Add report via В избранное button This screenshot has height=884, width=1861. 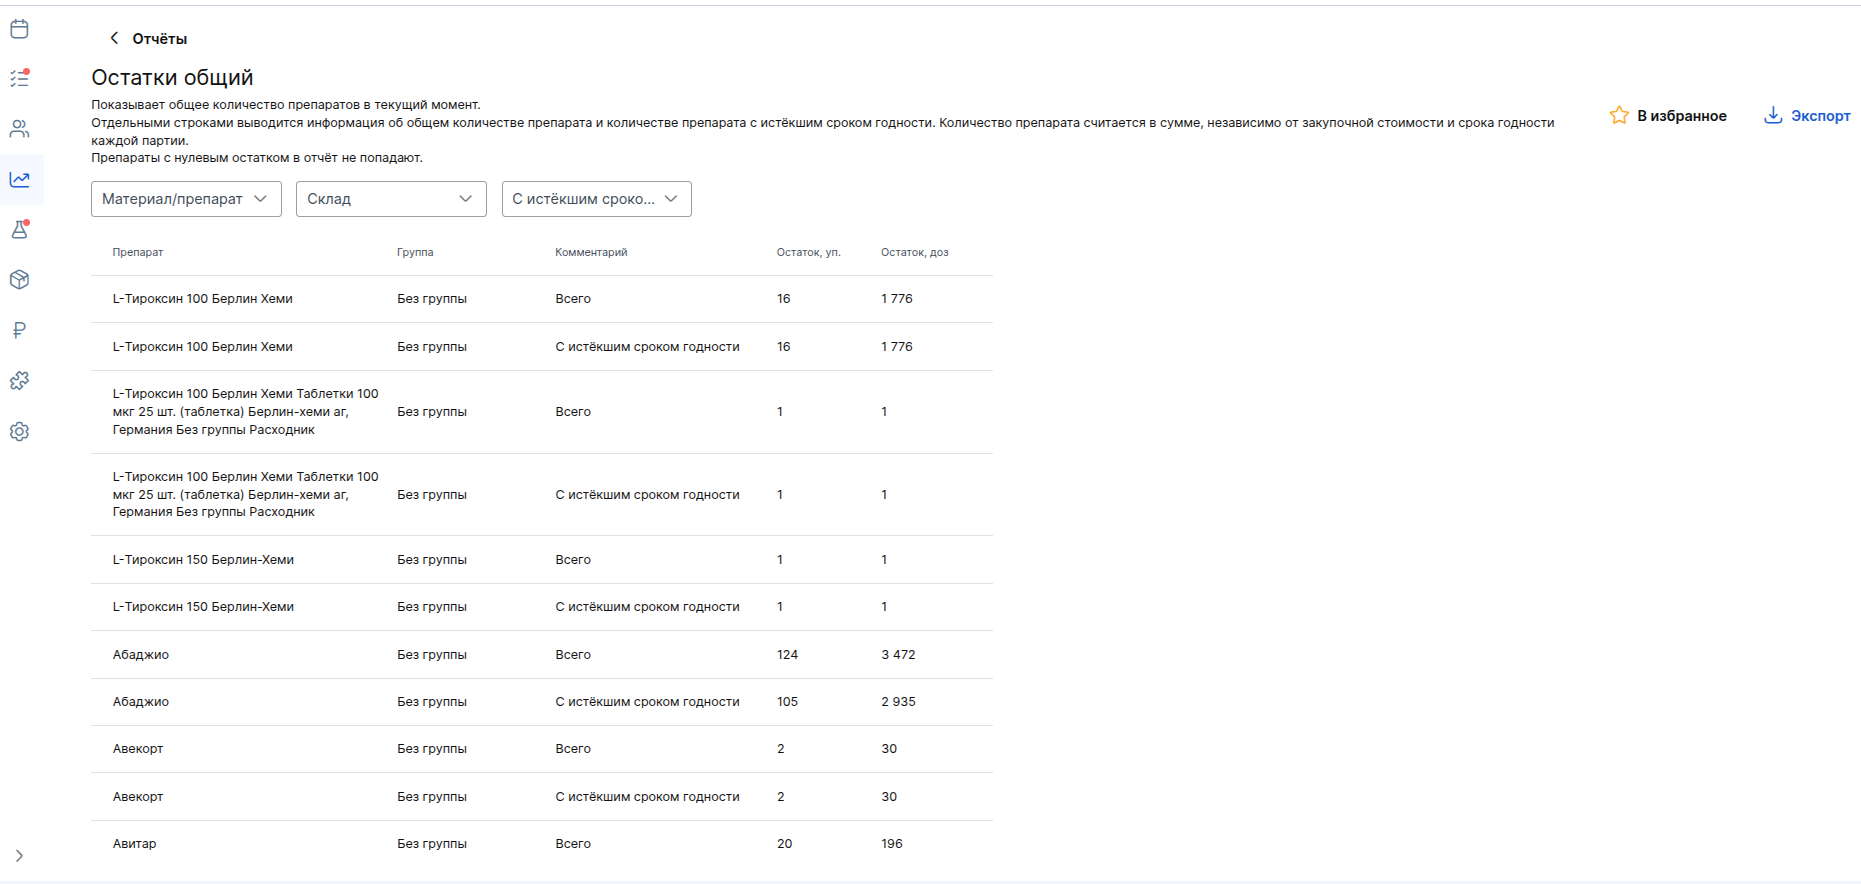1668,116
